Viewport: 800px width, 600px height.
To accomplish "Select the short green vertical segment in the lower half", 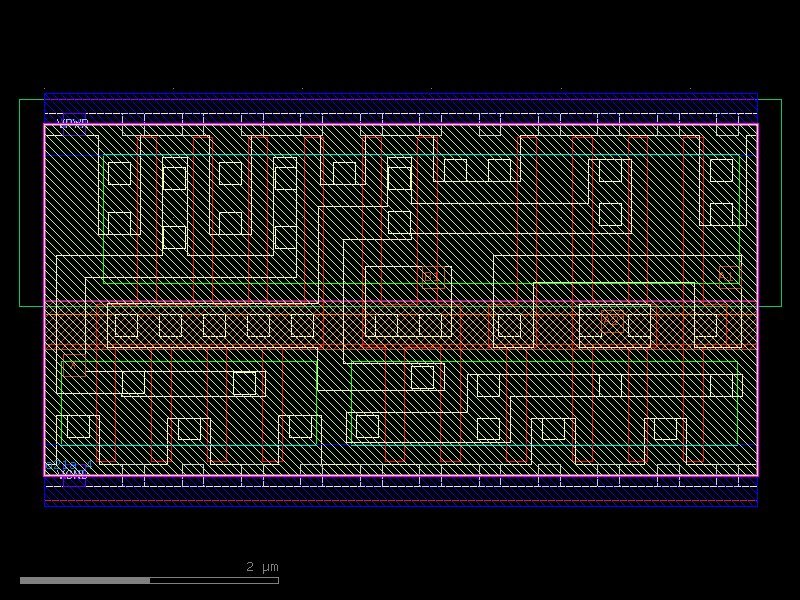I will [x=316, y=400].
